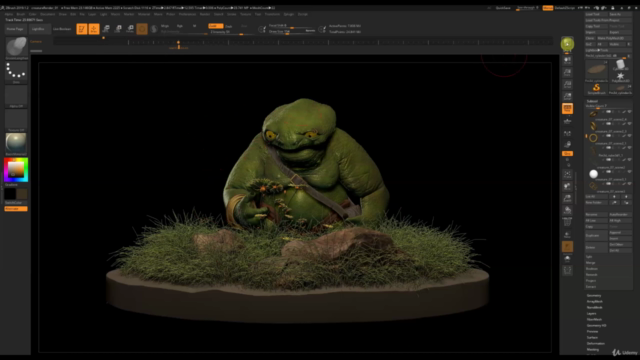Click the Move view shelf icon

click(567, 186)
